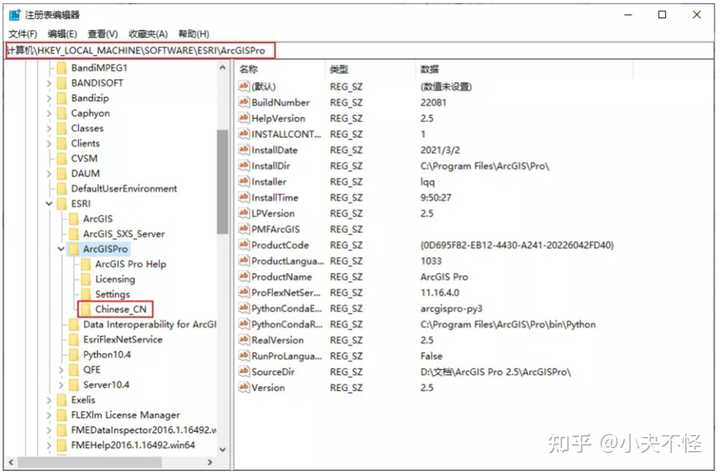Expand the Classes key
720x473 pixels.
(x=49, y=129)
